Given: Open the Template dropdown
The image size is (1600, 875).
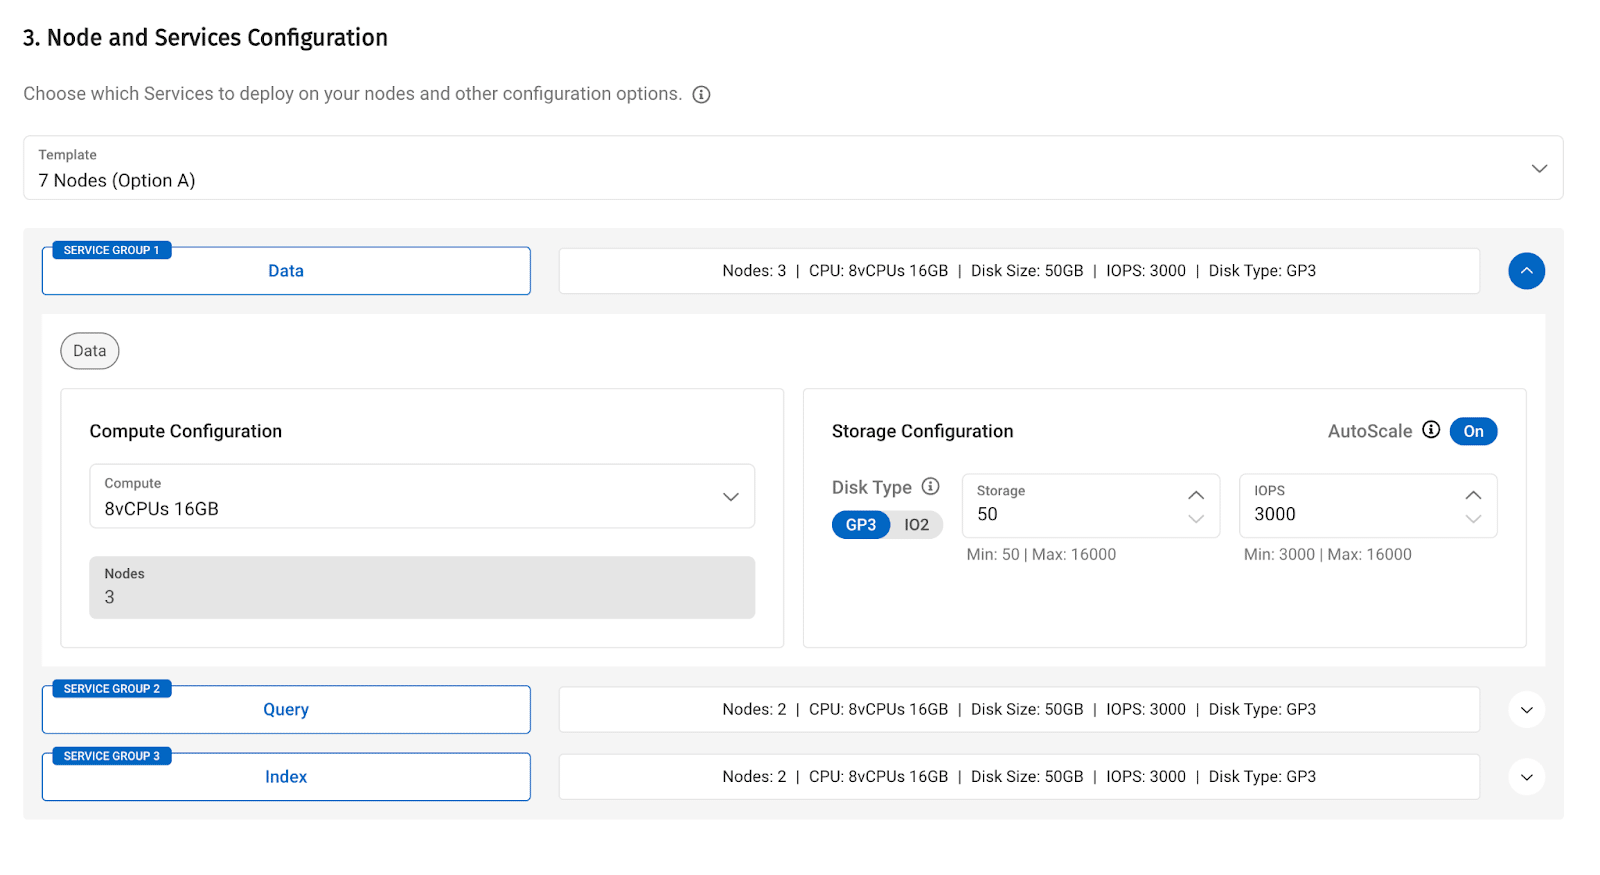Looking at the screenshot, I should (793, 168).
